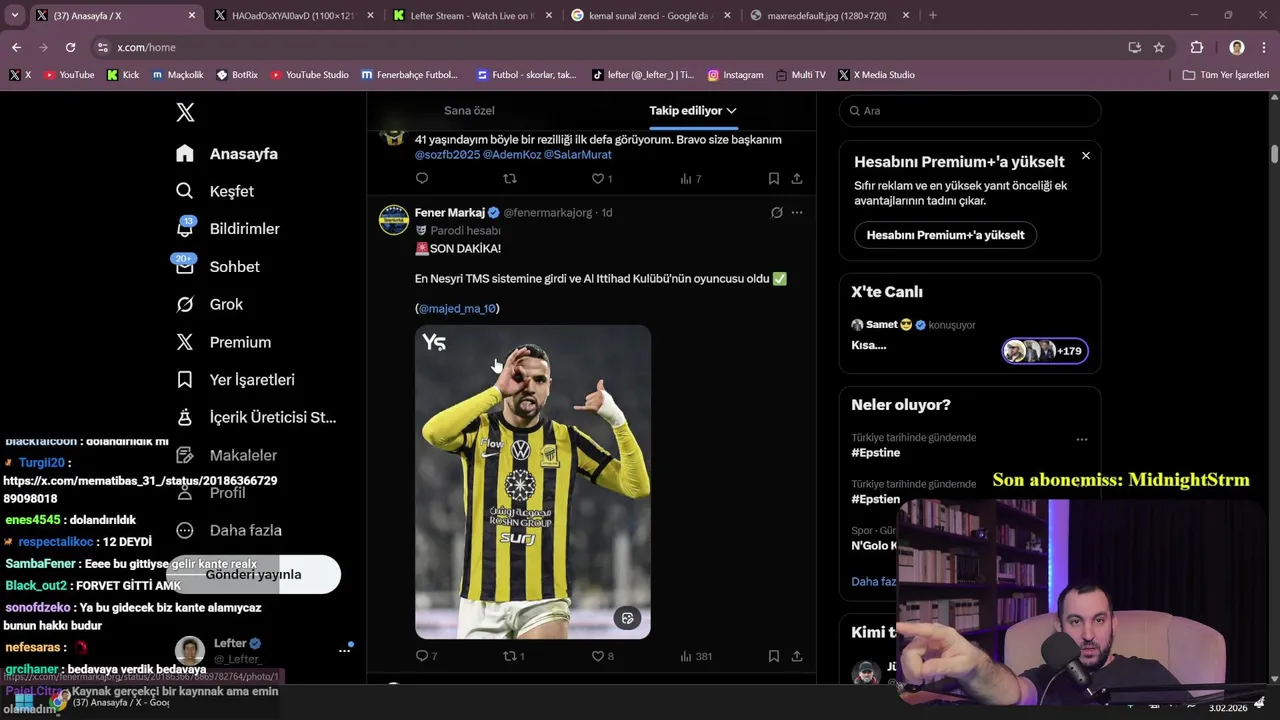Screen dimensions: 1280x720
Task: Open a new browser tab
Action: [933, 15]
